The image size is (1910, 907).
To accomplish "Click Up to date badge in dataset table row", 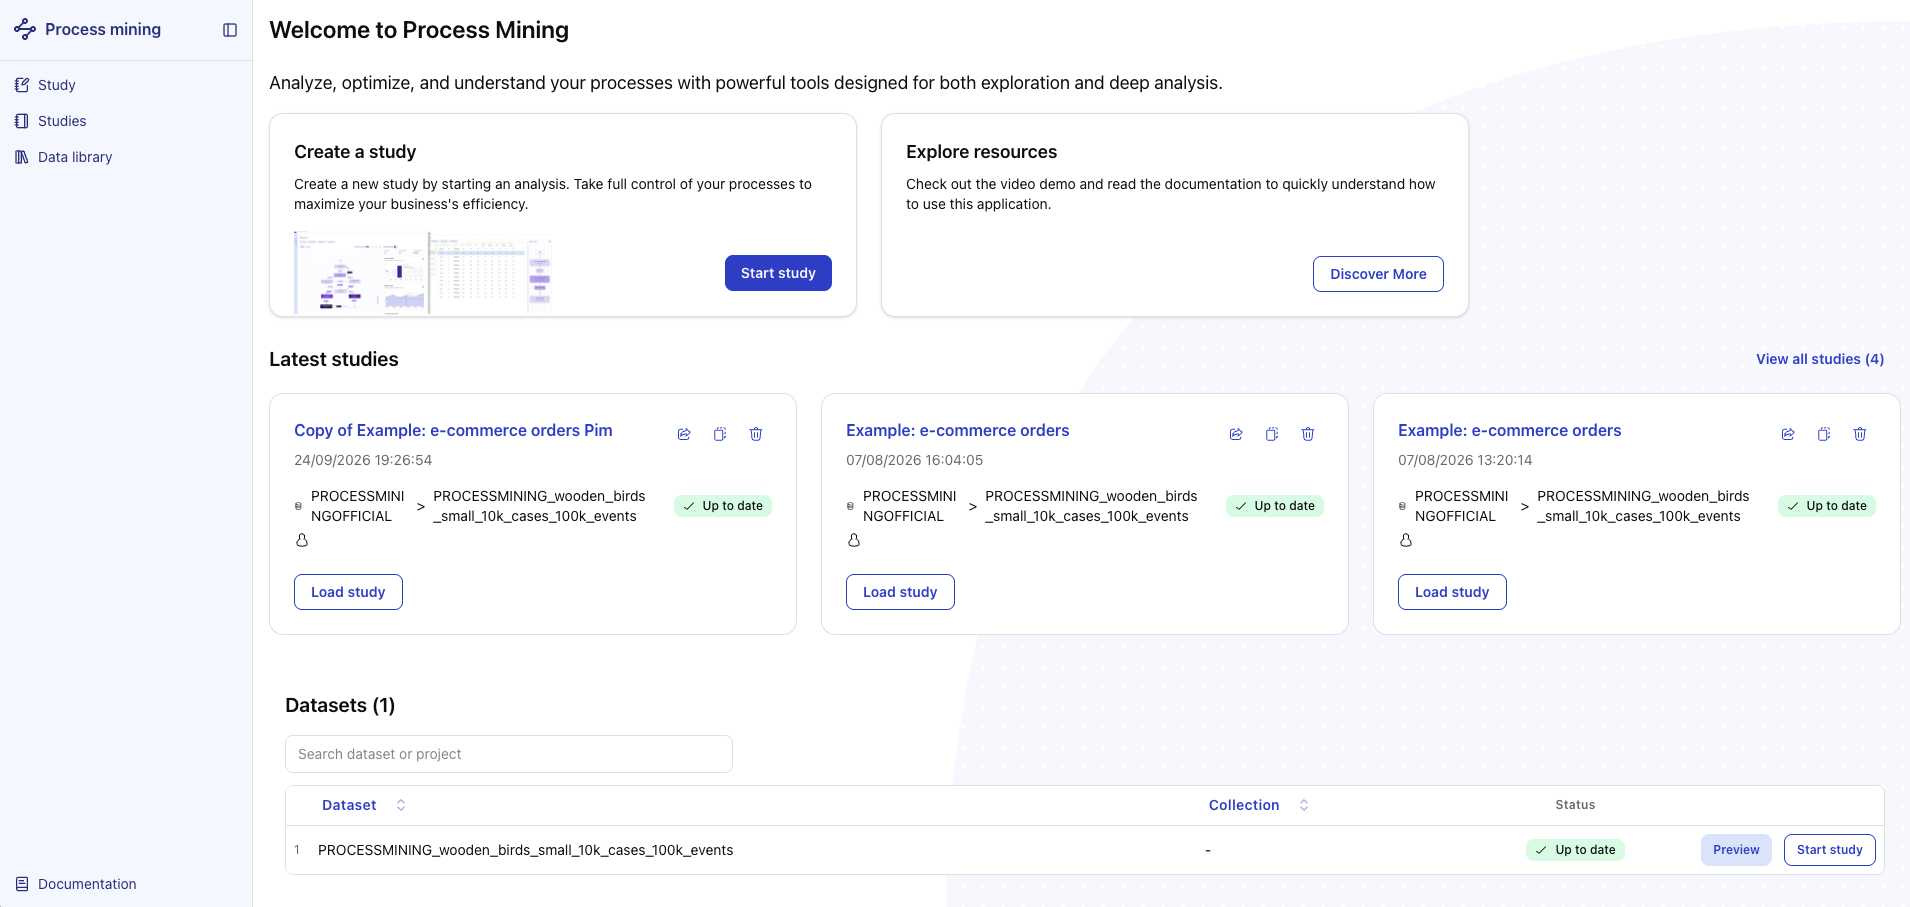I will point(1575,850).
